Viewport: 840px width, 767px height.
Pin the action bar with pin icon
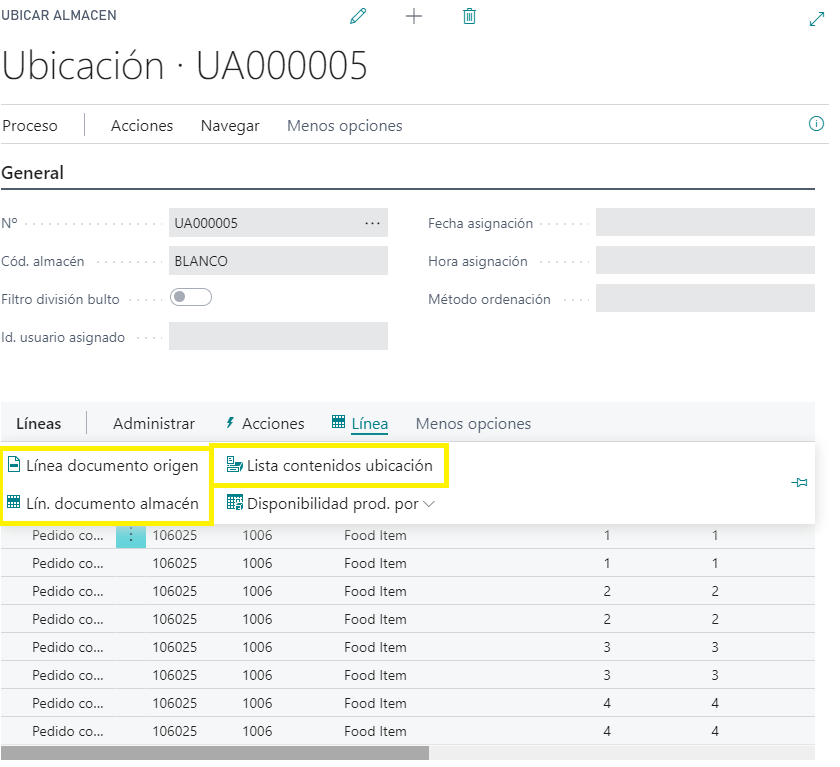pos(799,483)
